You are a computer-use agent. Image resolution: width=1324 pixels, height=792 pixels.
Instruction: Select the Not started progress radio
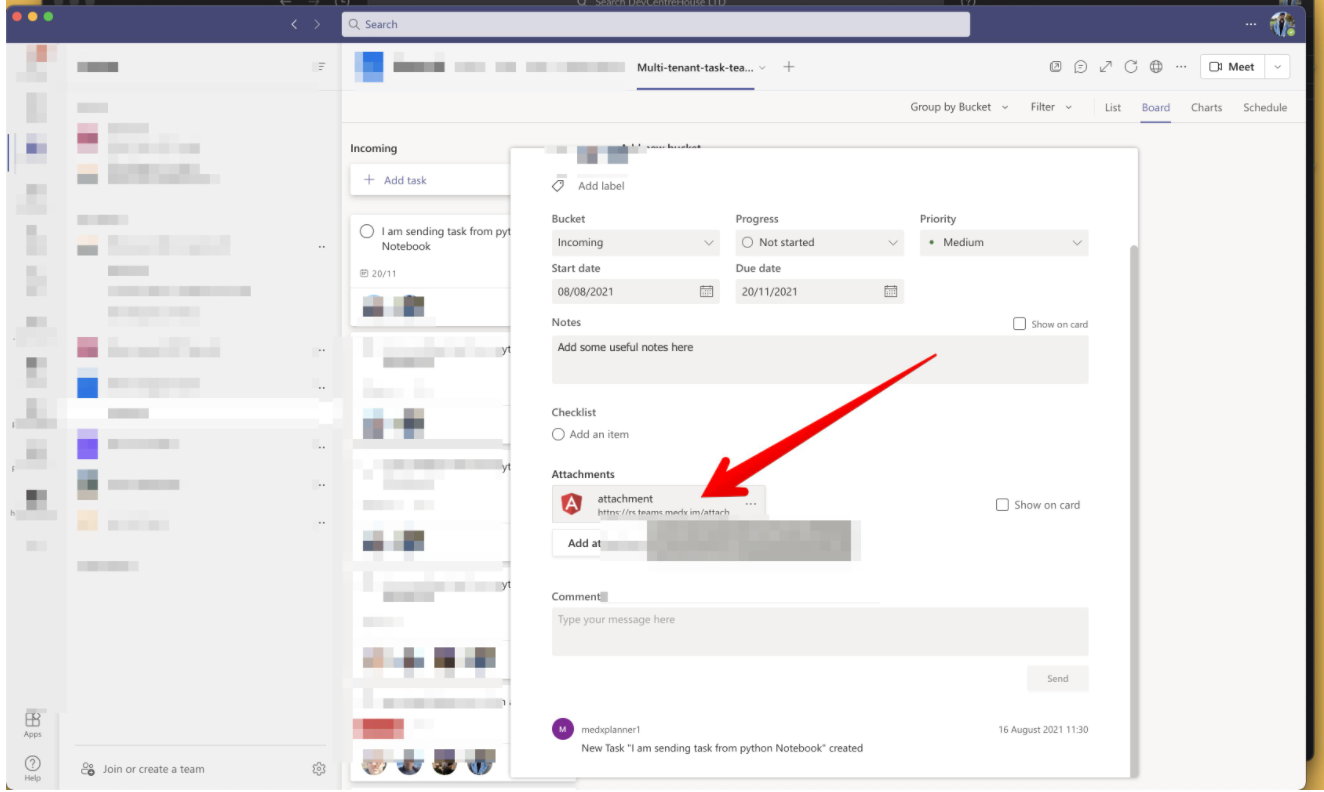coord(747,242)
